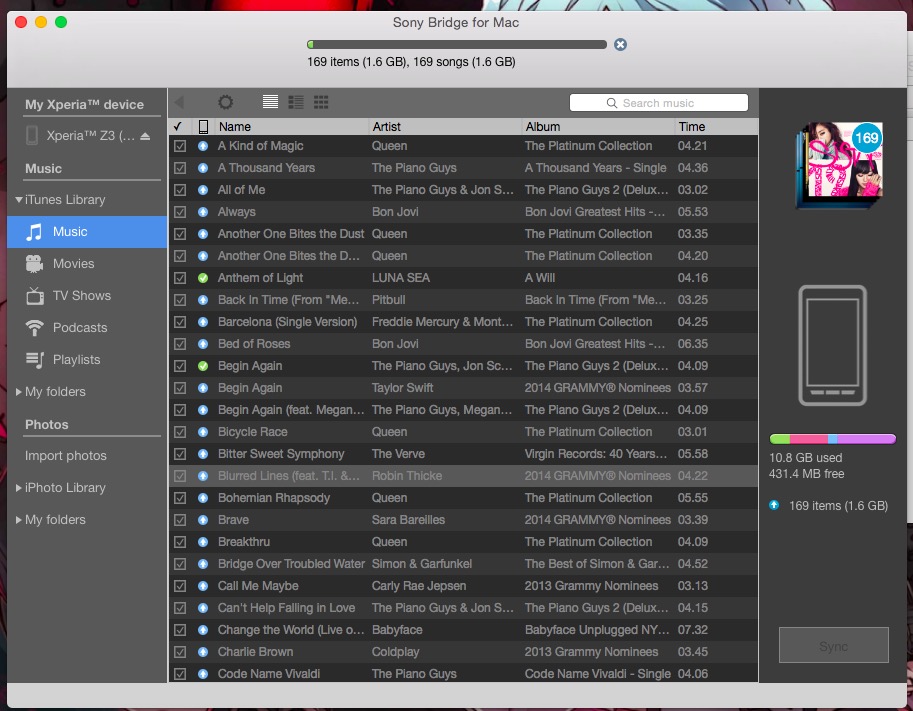Sort songs by Artist column
The width and height of the screenshot is (913, 711).
[445, 126]
